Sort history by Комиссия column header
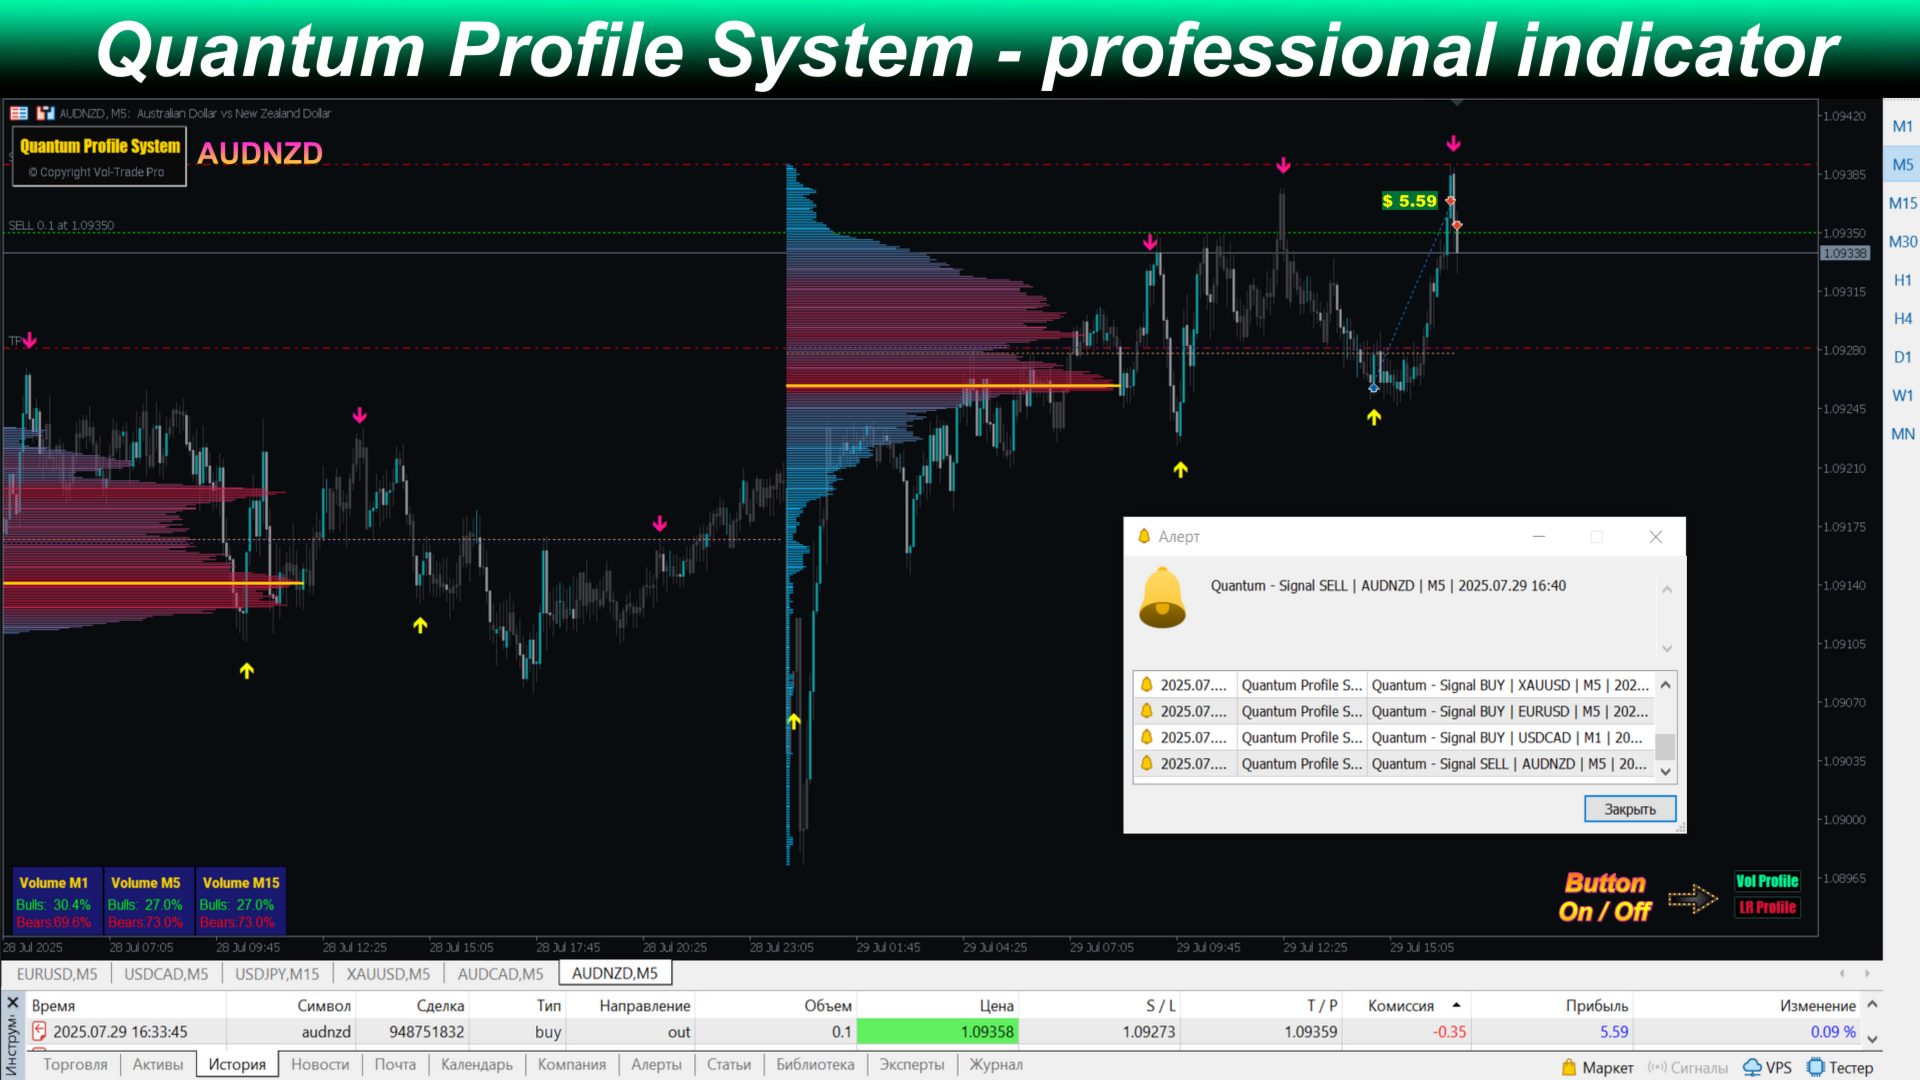This screenshot has width=1920, height=1080. pos(1406,1005)
